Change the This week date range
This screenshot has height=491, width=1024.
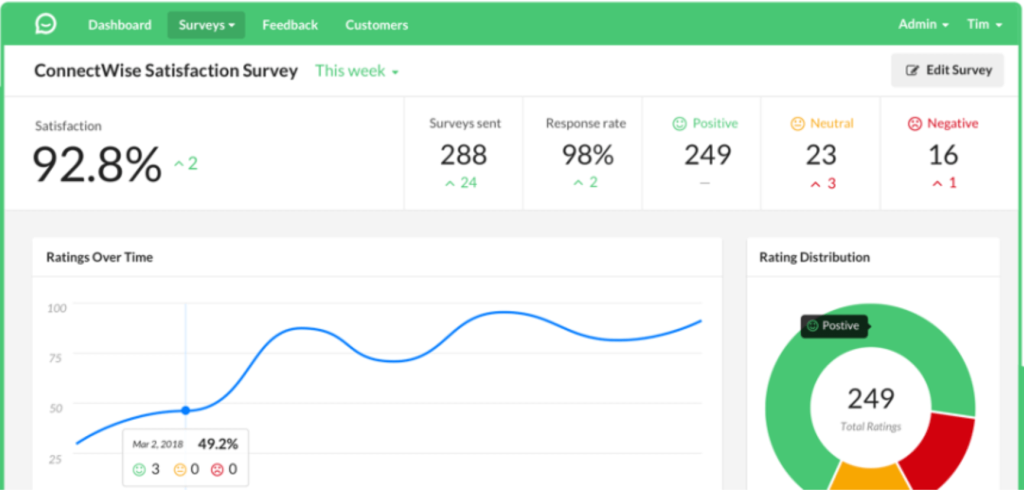pyautogui.click(x=357, y=71)
